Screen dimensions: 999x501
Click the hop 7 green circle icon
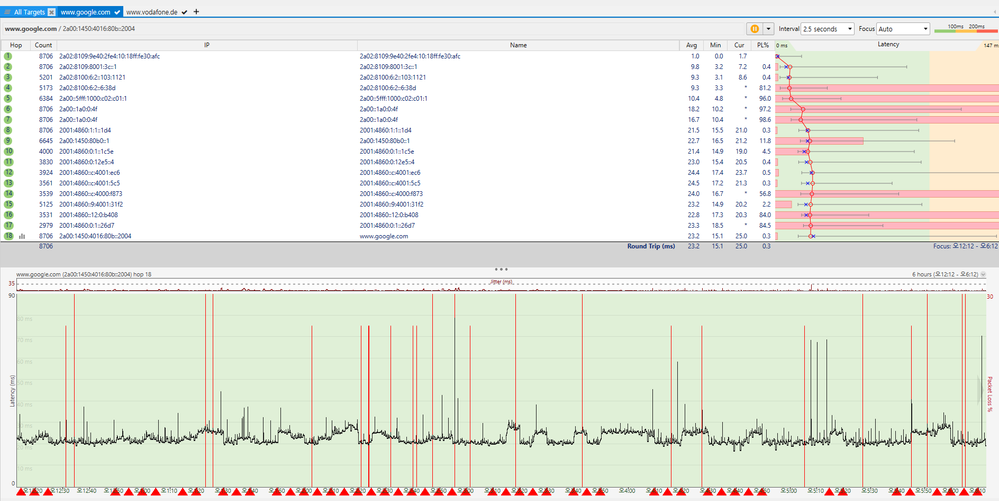[x=8, y=119]
